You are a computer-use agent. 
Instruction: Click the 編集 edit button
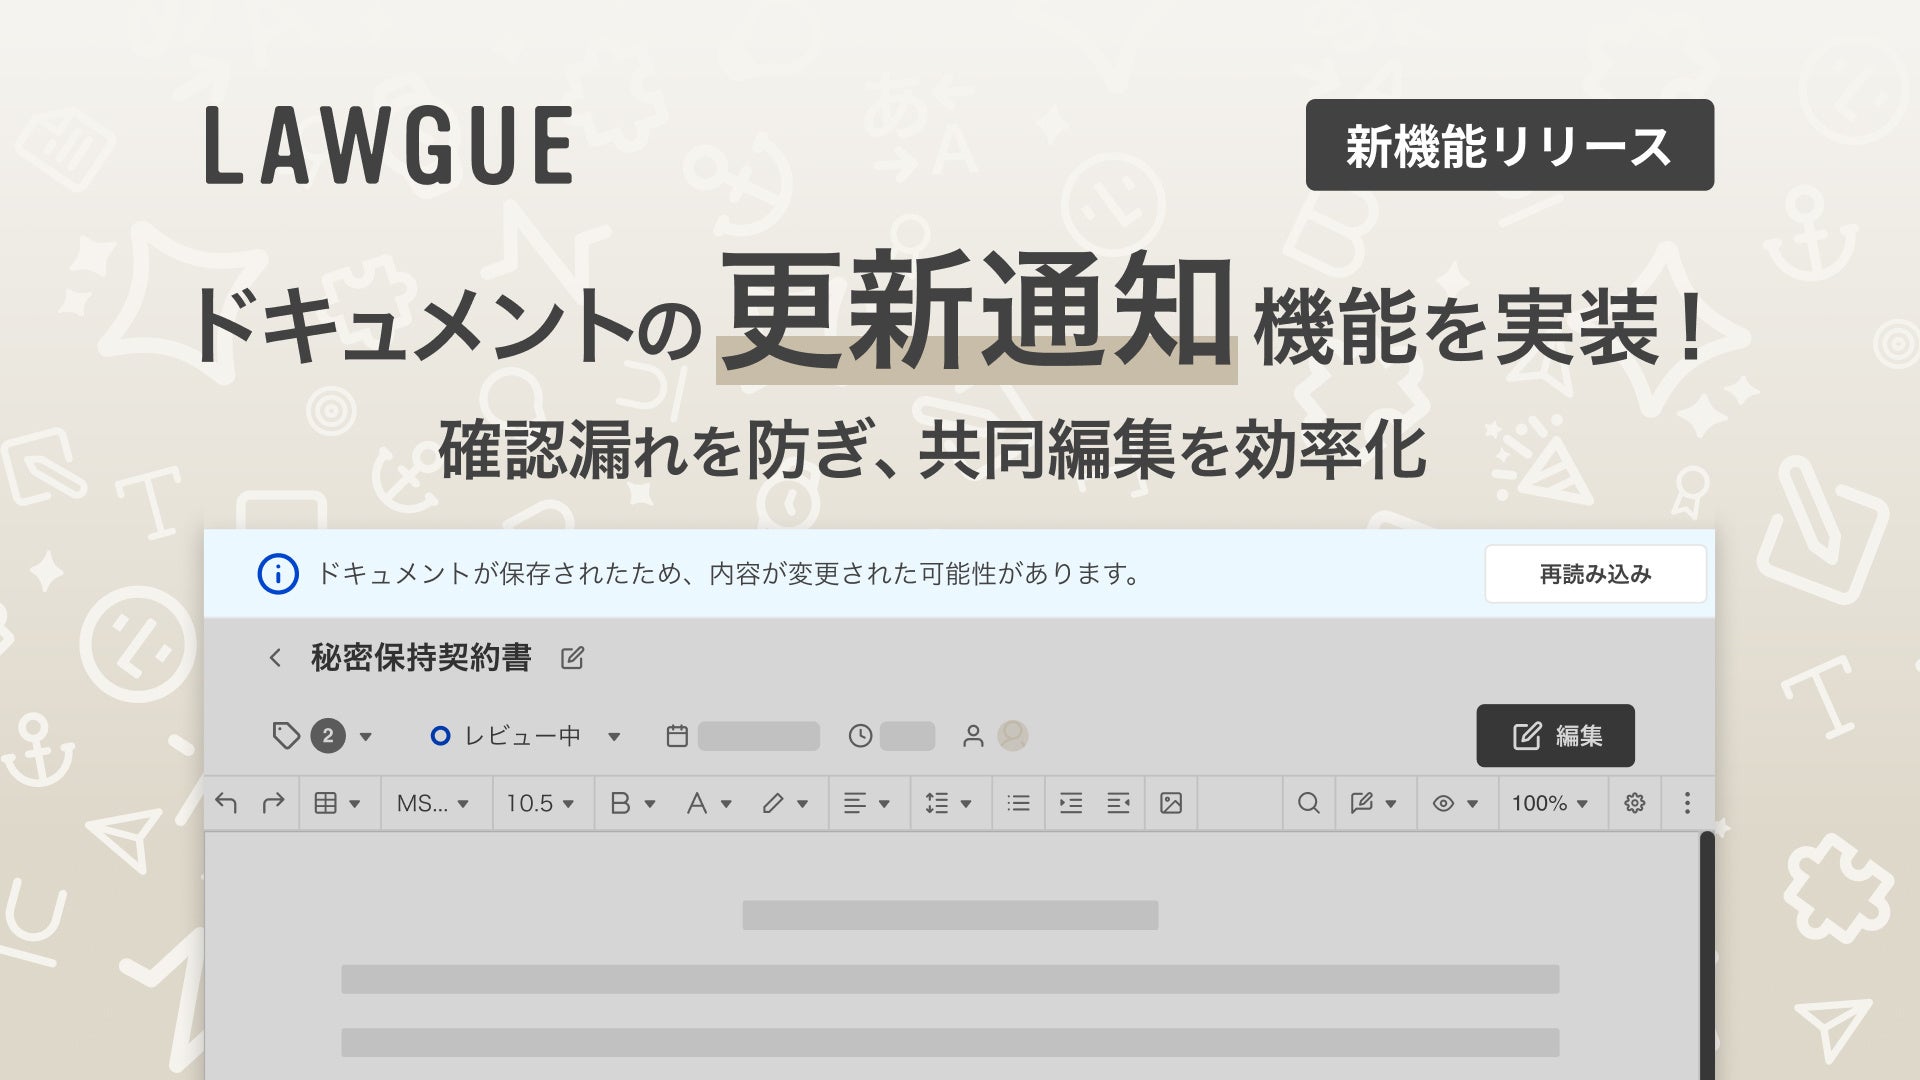pos(1555,736)
